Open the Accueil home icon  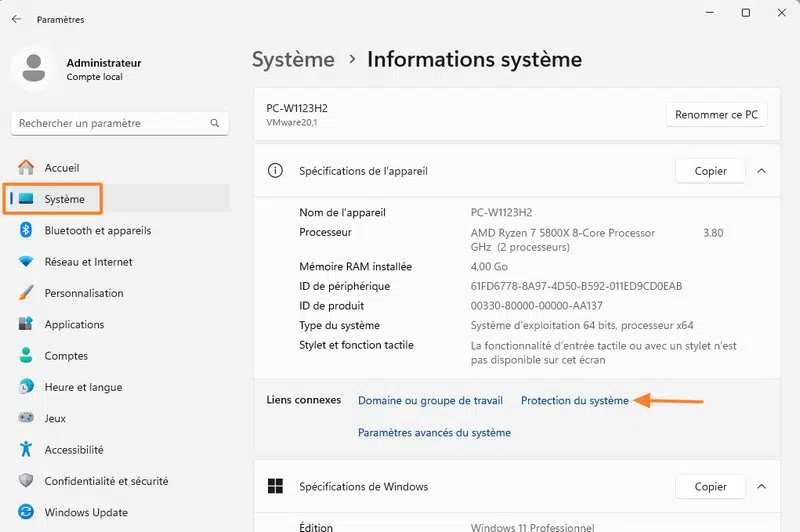tap(26, 168)
